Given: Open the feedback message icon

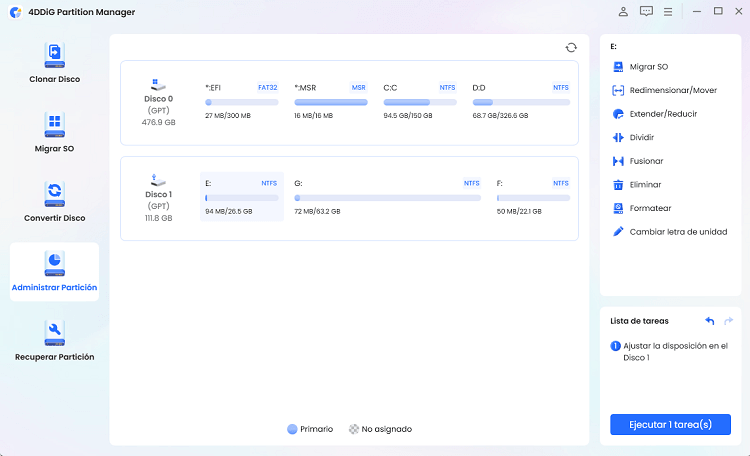Looking at the screenshot, I should point(646,11).
